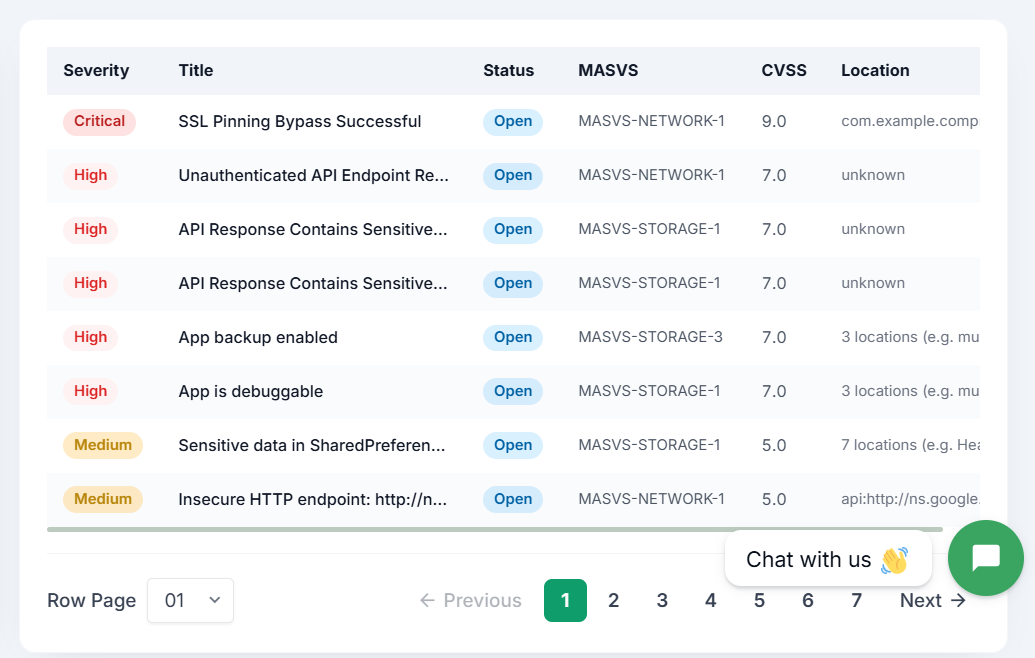The image size is (1035, 658).
Task: Click the Status column header
Action: pyautogui.click(x=508, y=71)
